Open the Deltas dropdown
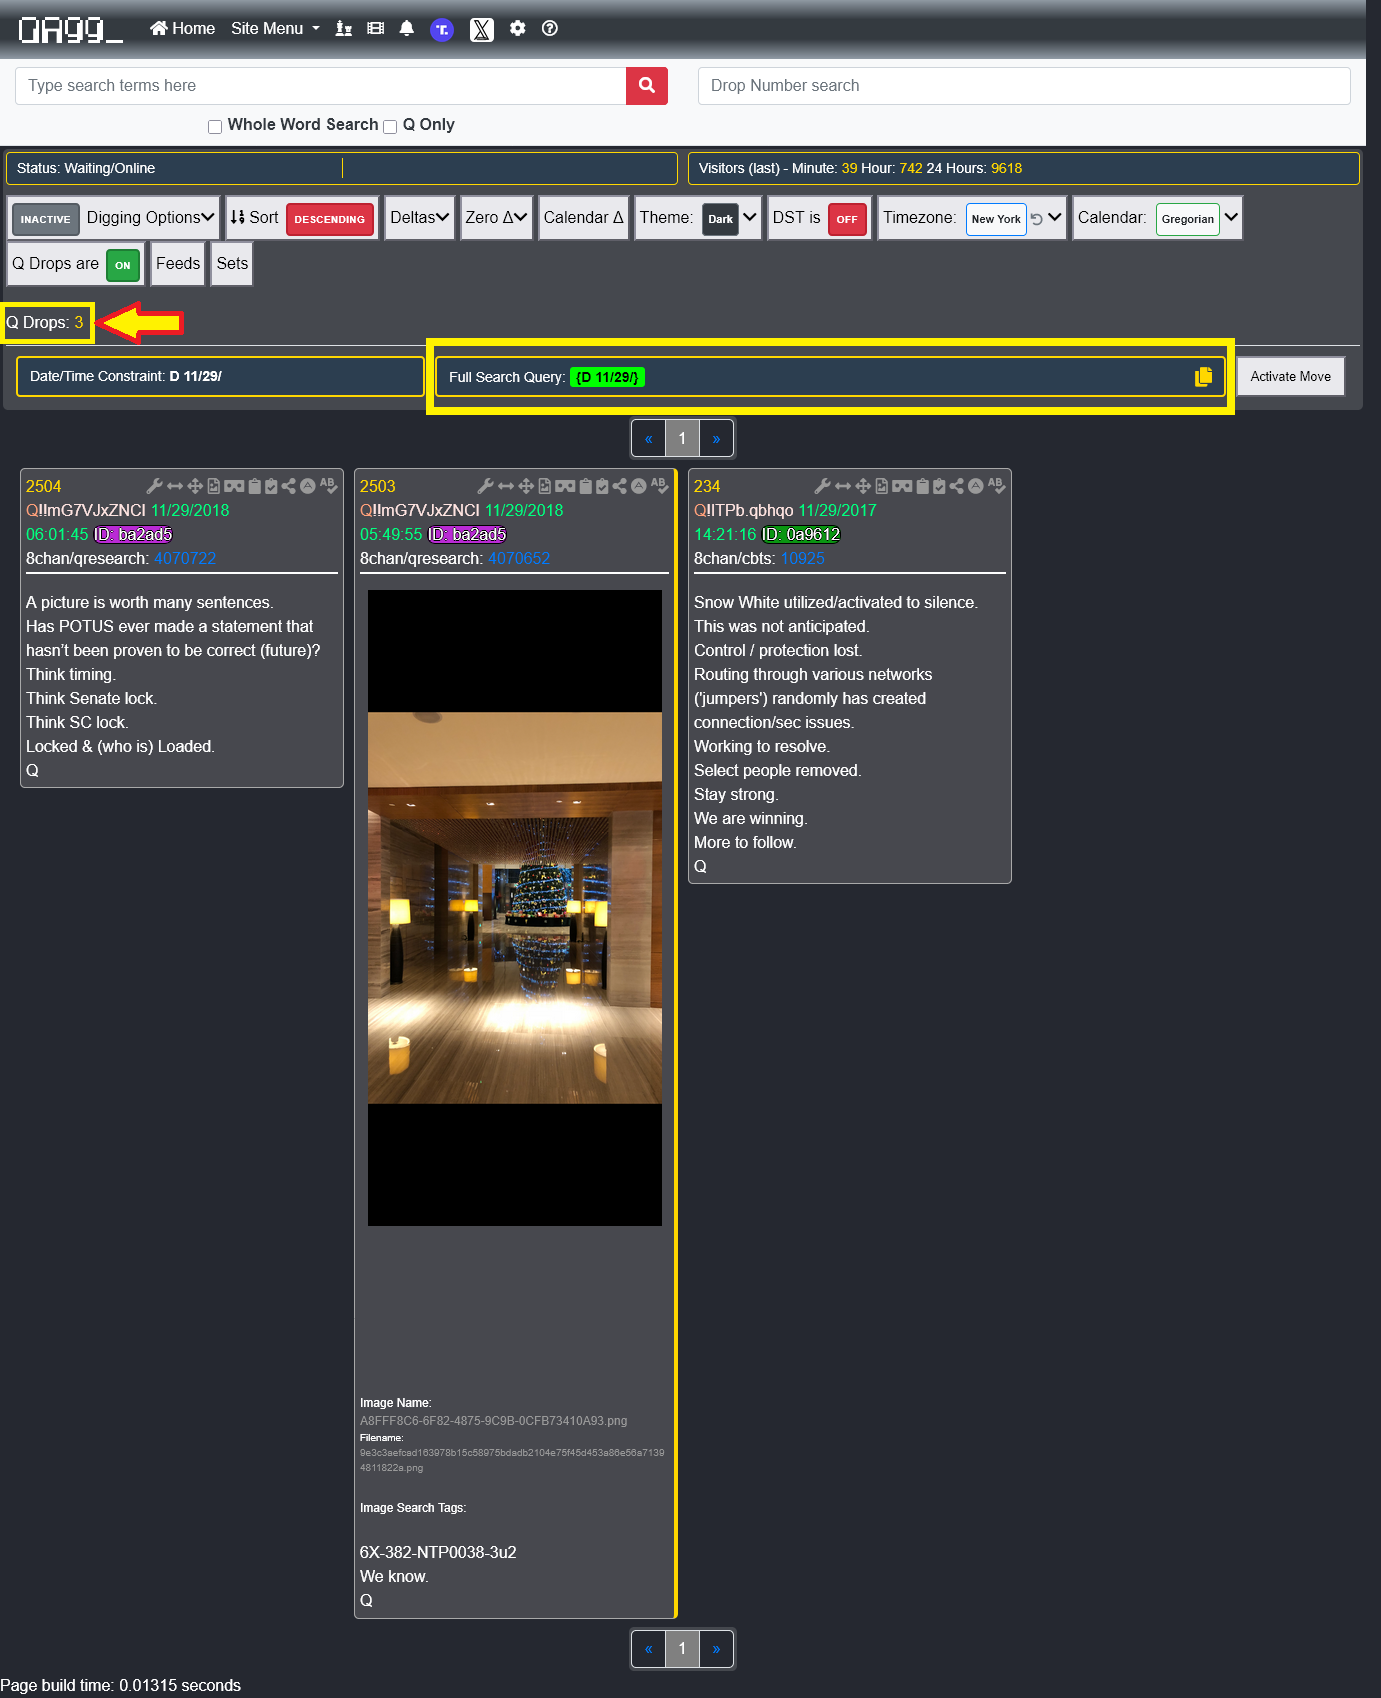The width and height of the screenshot is (1381, 1698). [x=419, y=218]
